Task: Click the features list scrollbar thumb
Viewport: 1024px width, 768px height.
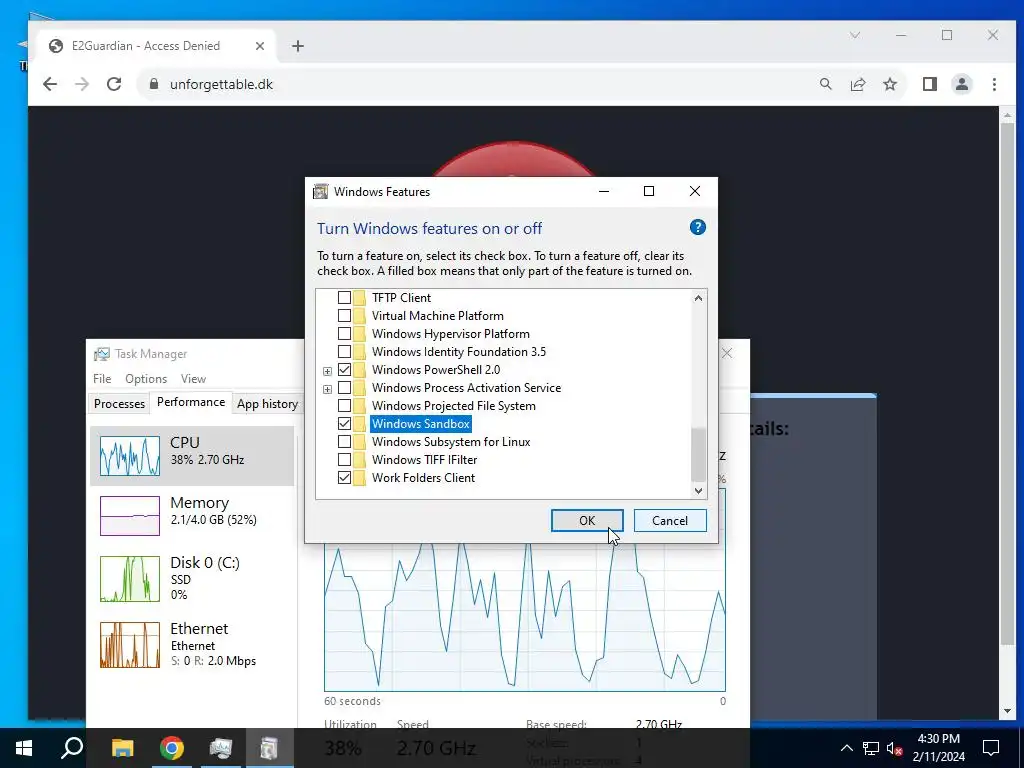Action: 698,455
